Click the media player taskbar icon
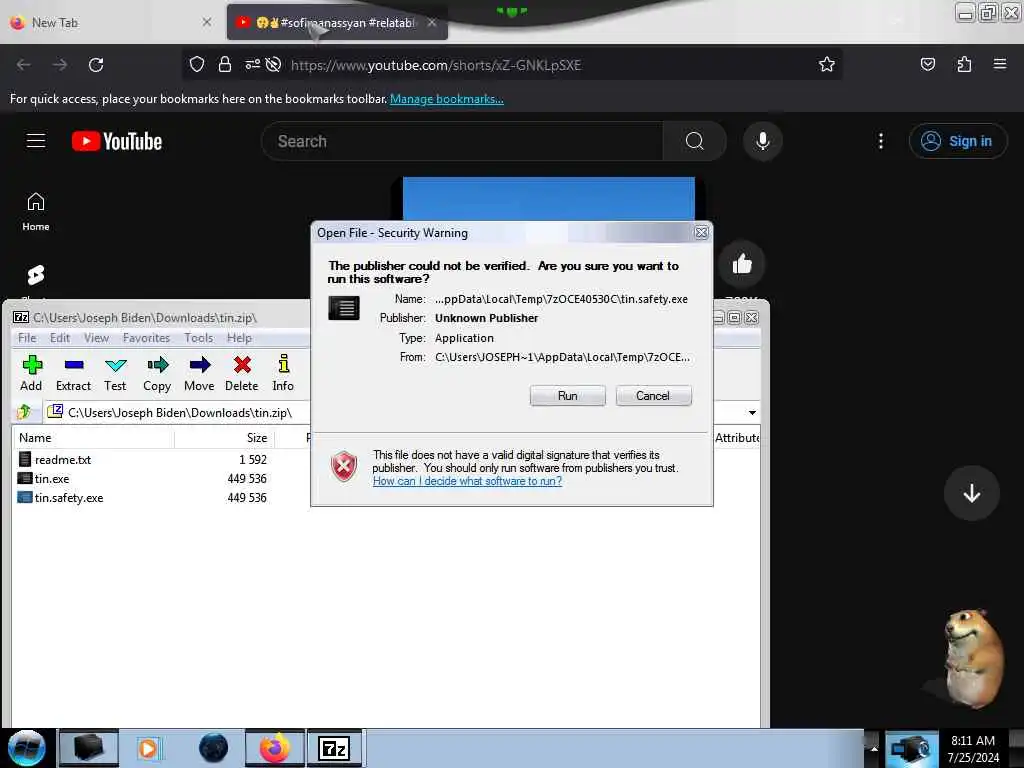The image size is (1024, 768). tap(148, 748)
